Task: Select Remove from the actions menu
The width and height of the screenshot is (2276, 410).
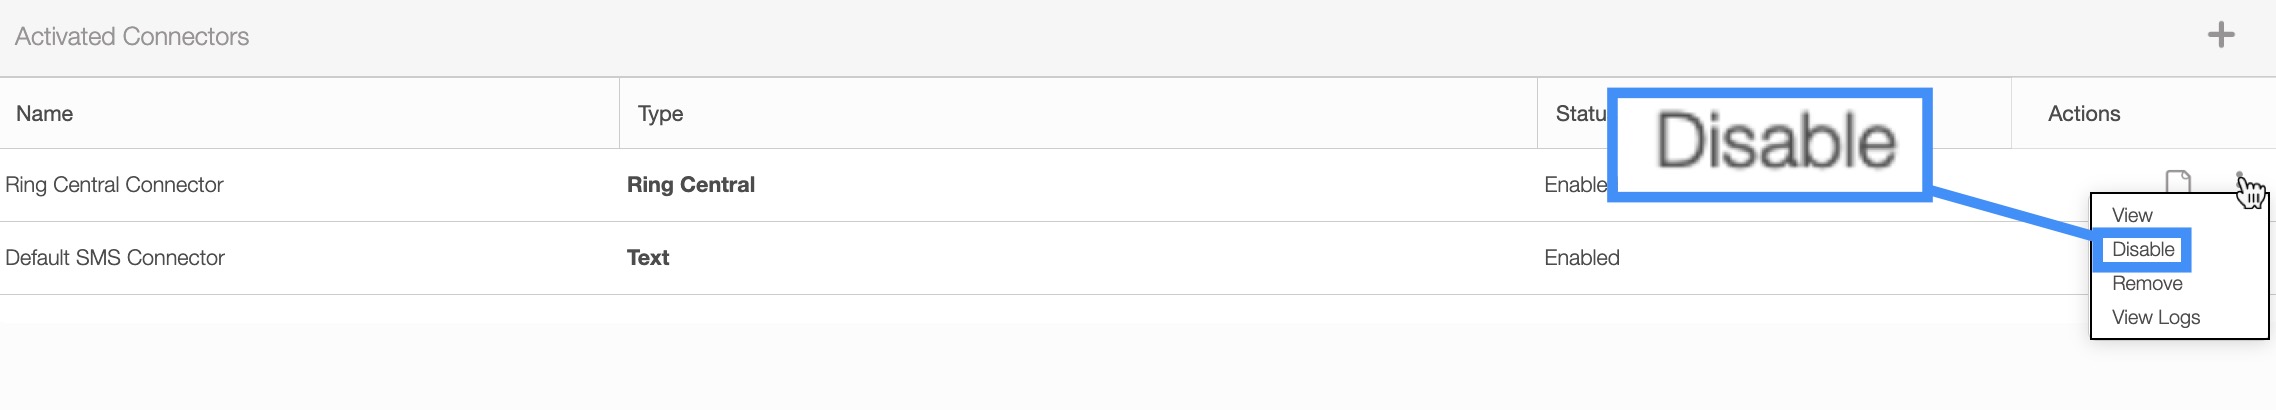Action: click(2147, 283)
